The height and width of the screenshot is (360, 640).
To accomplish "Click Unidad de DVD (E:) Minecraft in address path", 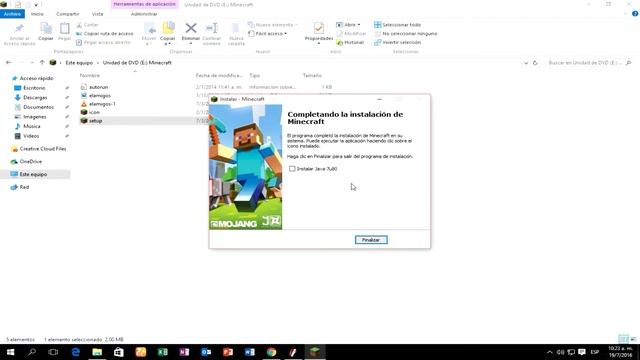I will pos(137,63).
